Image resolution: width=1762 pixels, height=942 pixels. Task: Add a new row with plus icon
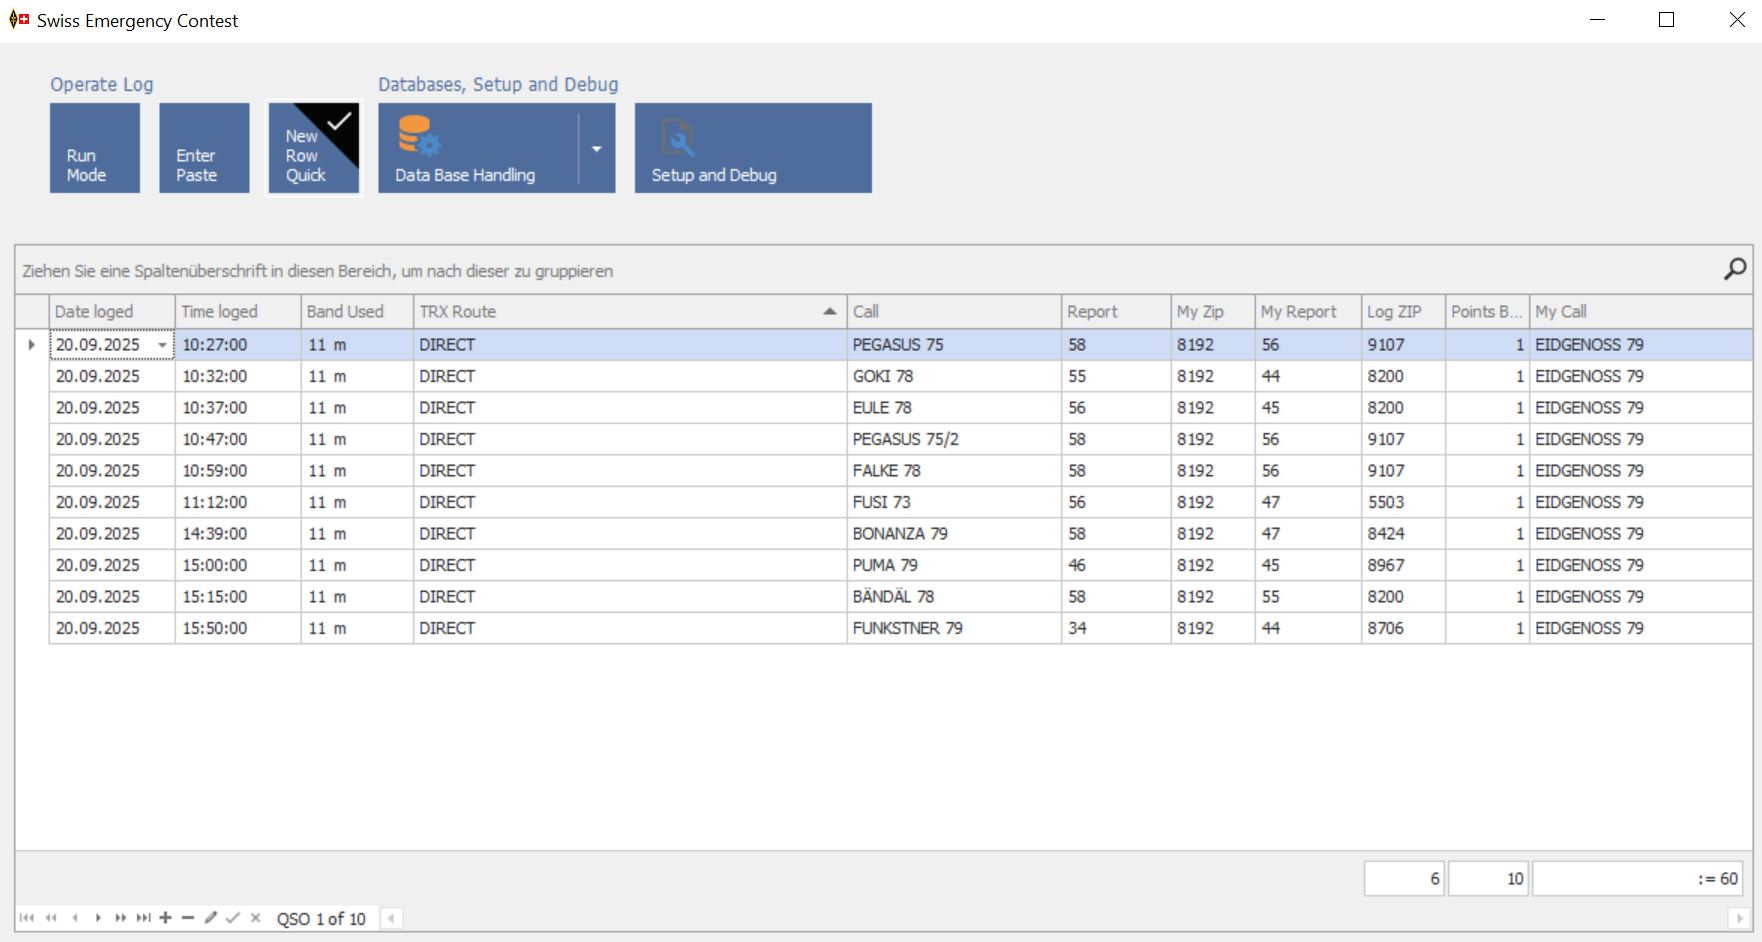(166, 918)
